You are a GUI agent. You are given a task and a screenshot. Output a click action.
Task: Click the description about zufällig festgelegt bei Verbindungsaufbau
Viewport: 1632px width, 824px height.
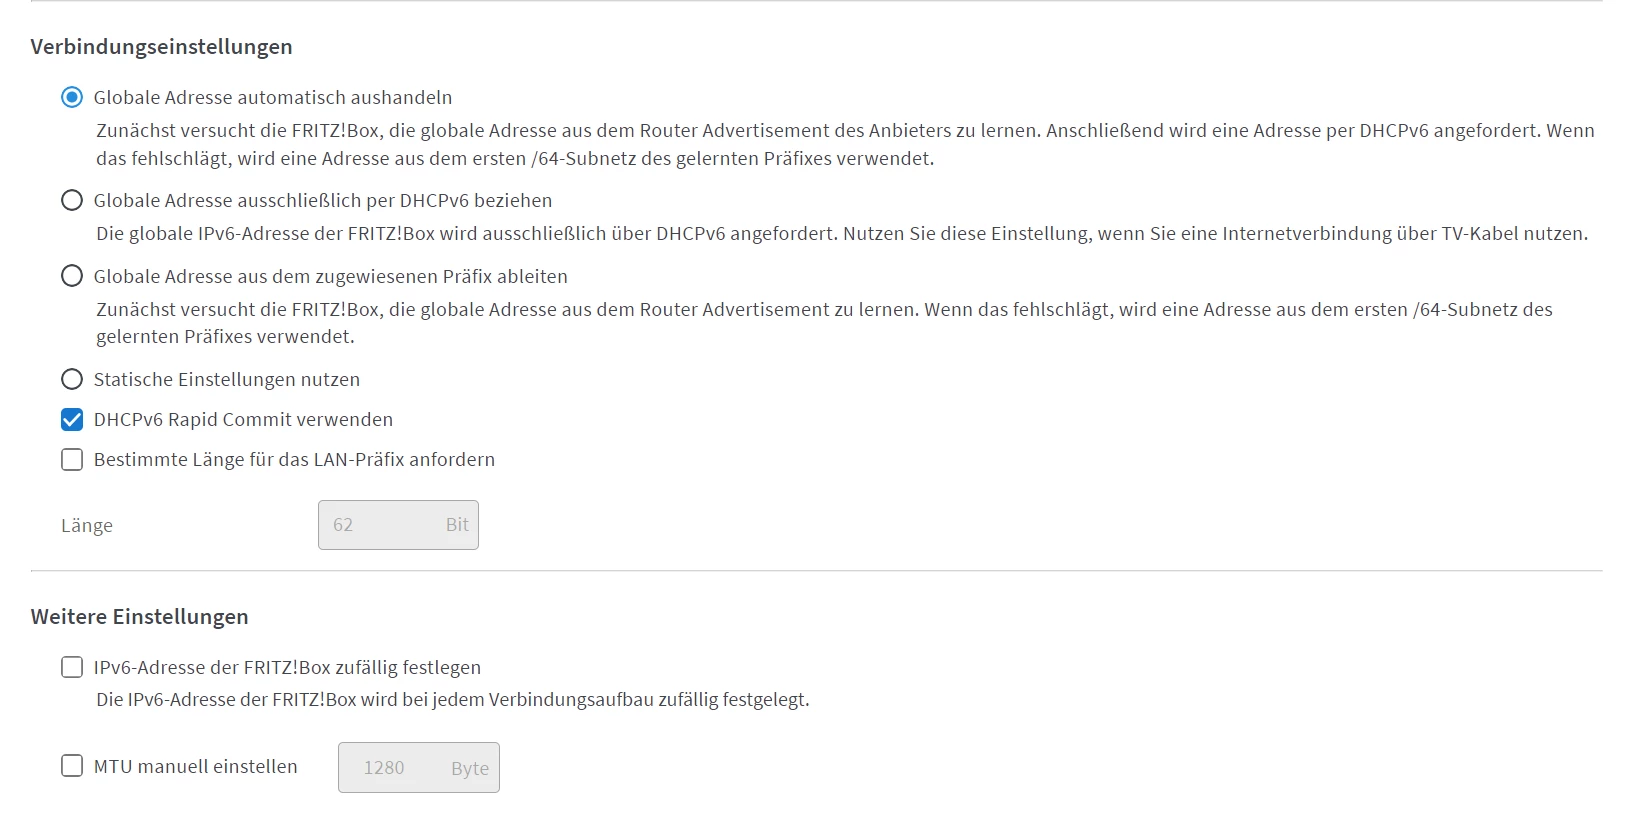pyautogui.click(x=452, y=700)
